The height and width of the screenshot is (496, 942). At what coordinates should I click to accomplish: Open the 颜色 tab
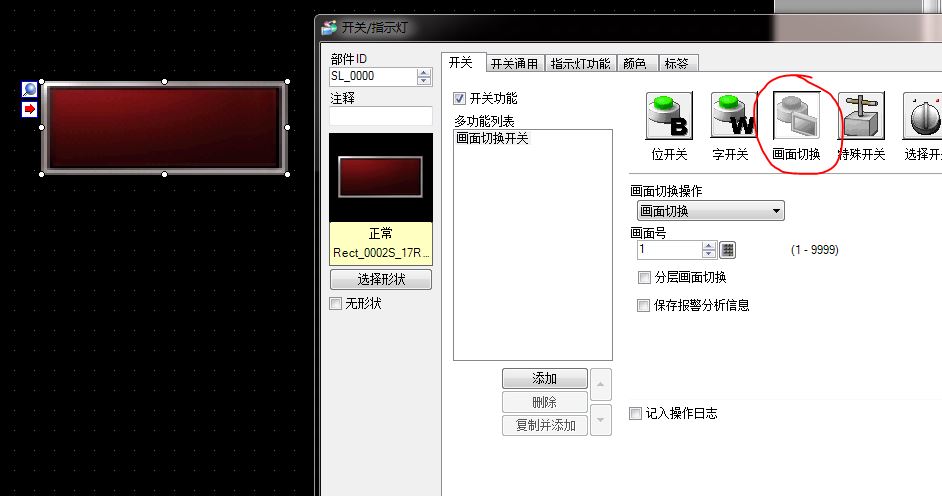pos(634,64)
